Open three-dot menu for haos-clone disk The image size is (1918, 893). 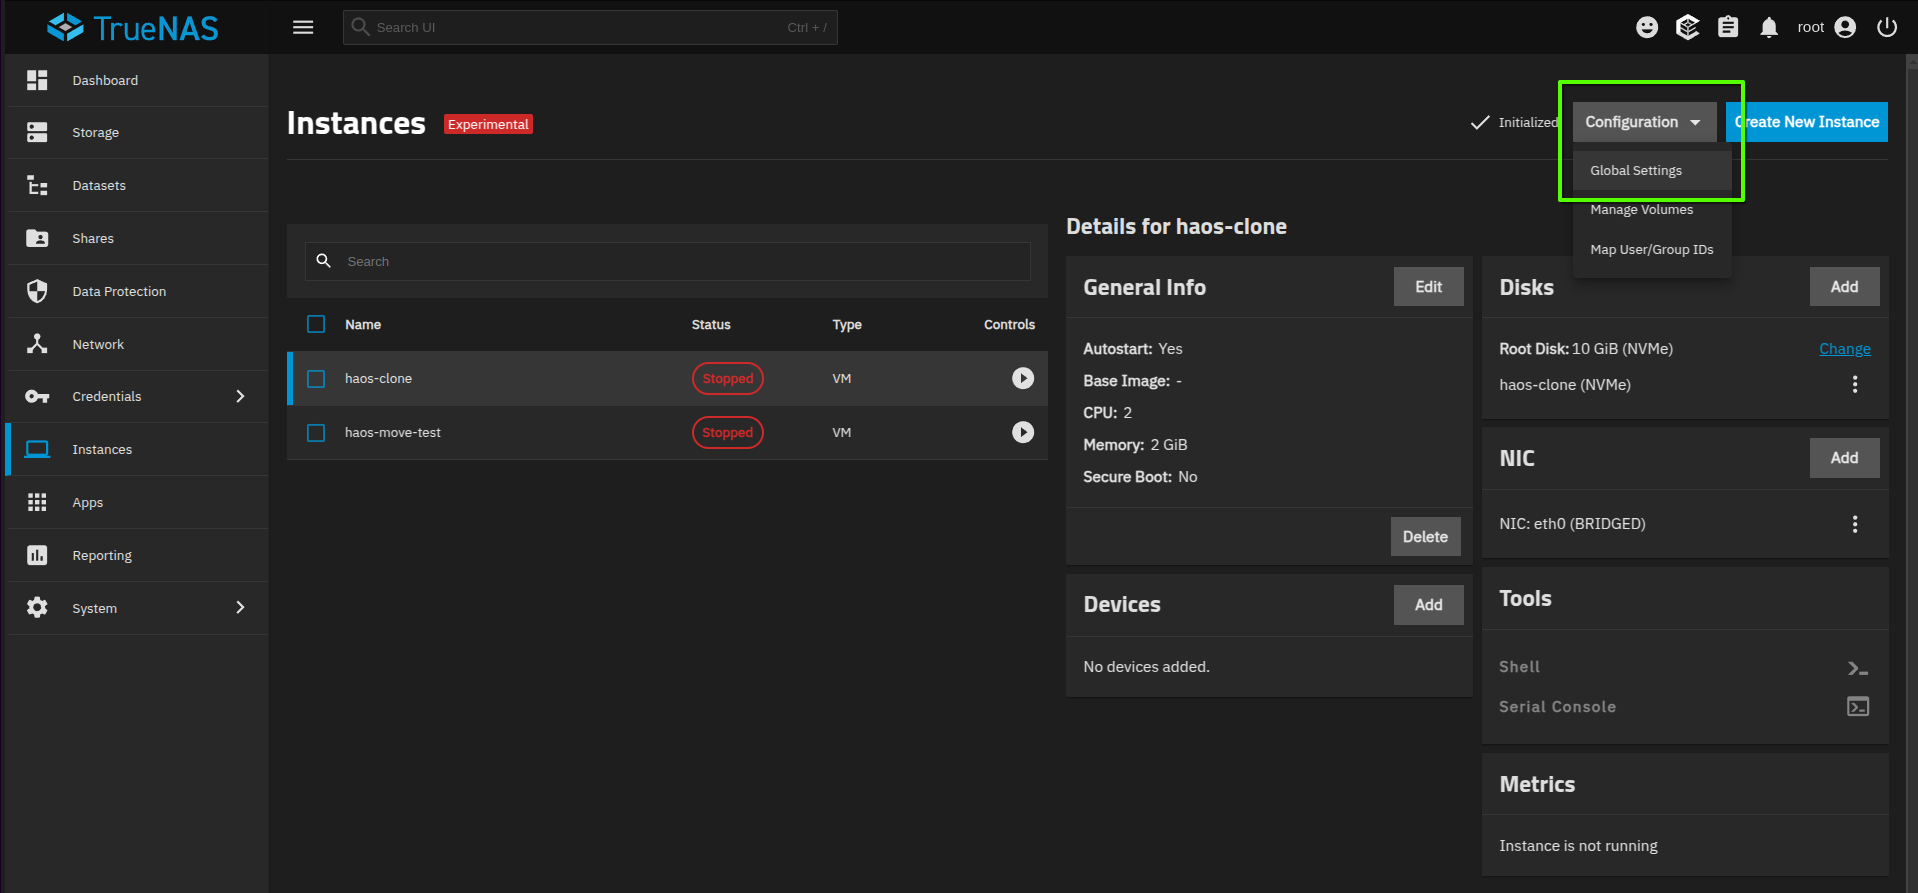click(1854, 384)
